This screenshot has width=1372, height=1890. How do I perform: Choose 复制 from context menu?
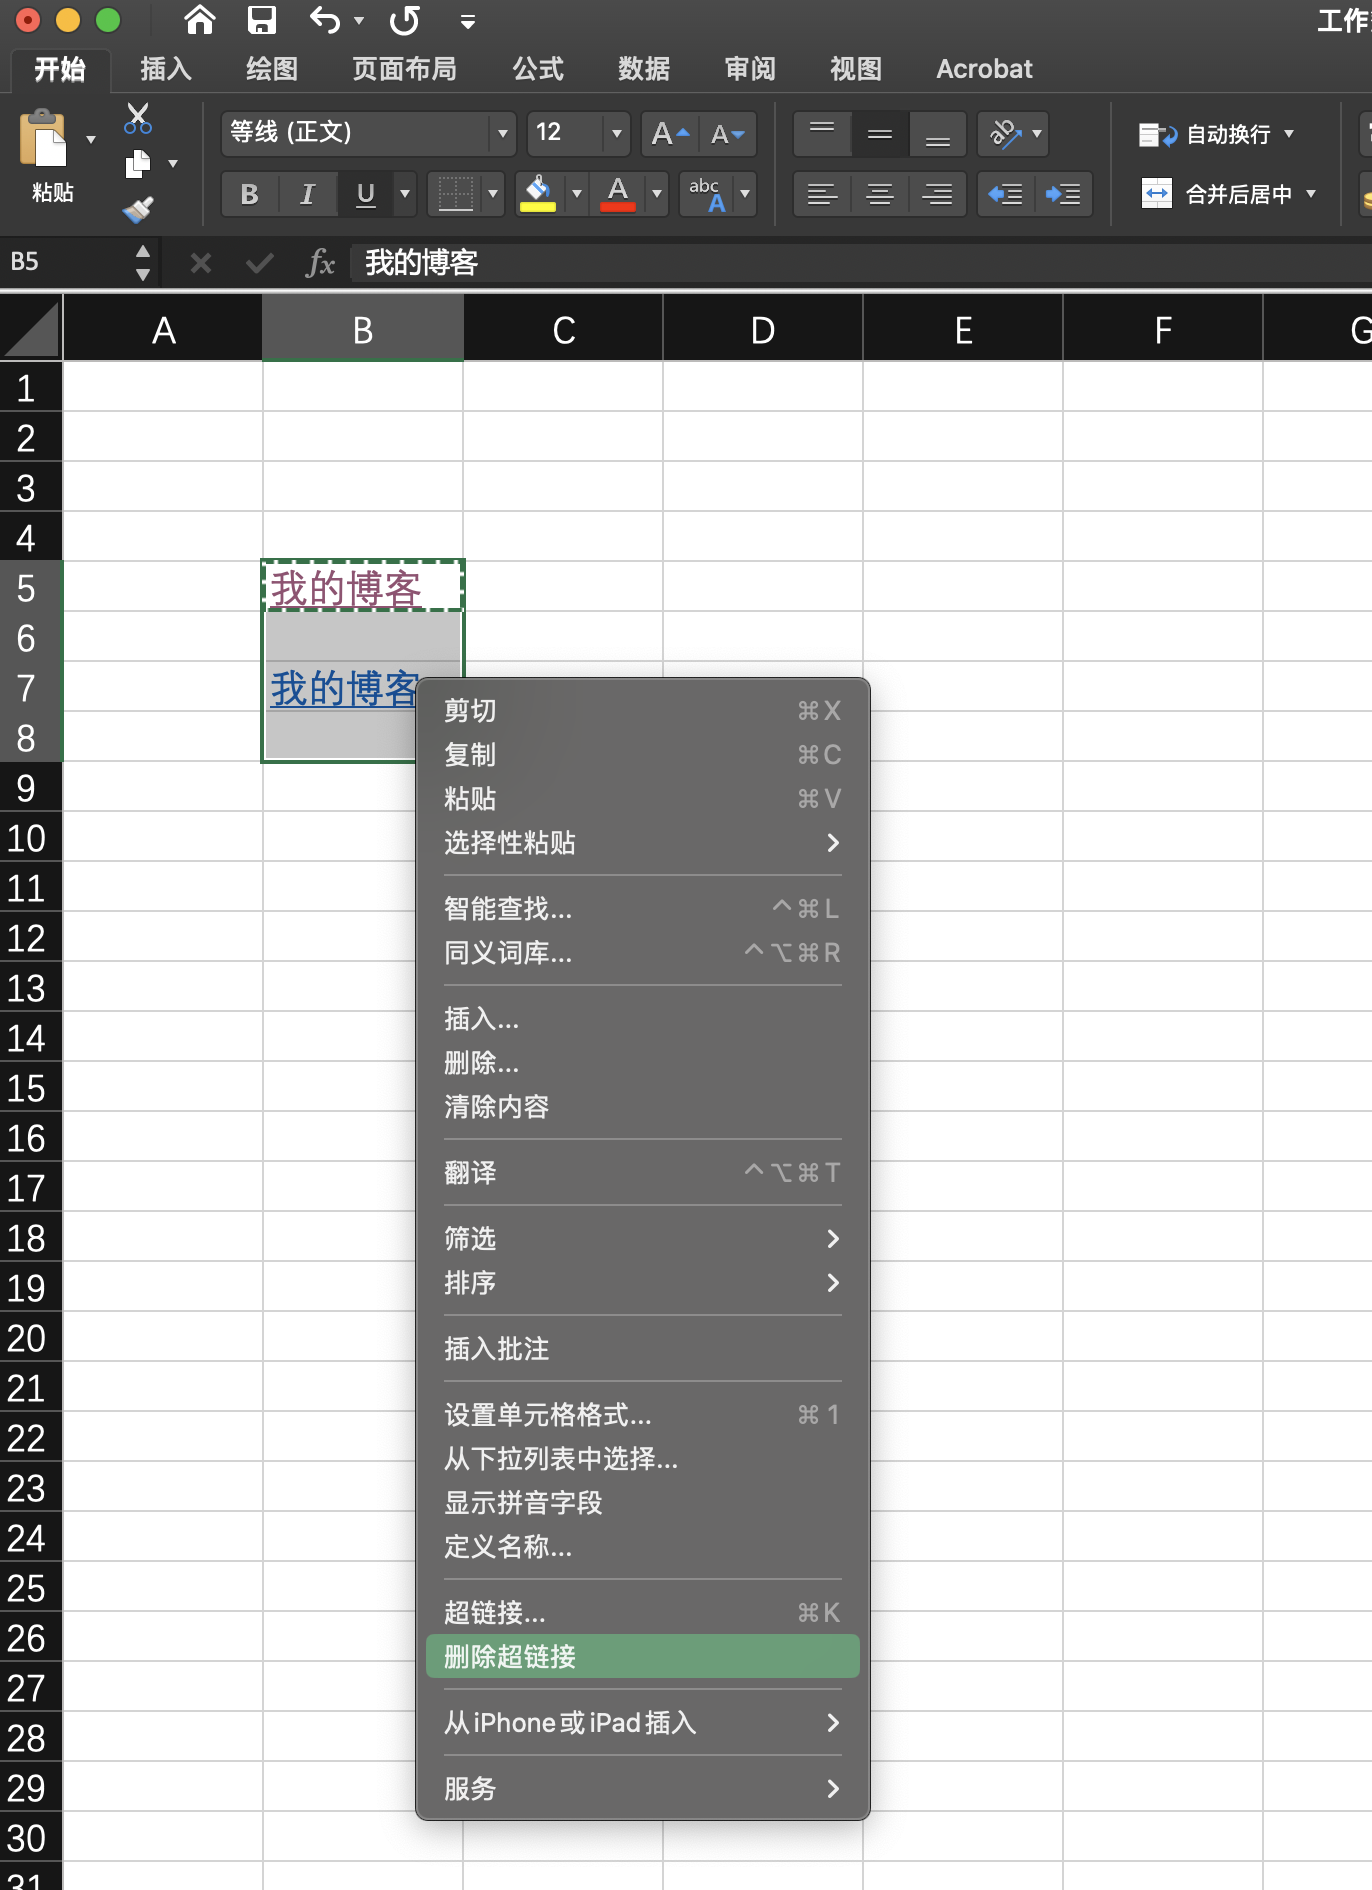click(x=642, y=755)
